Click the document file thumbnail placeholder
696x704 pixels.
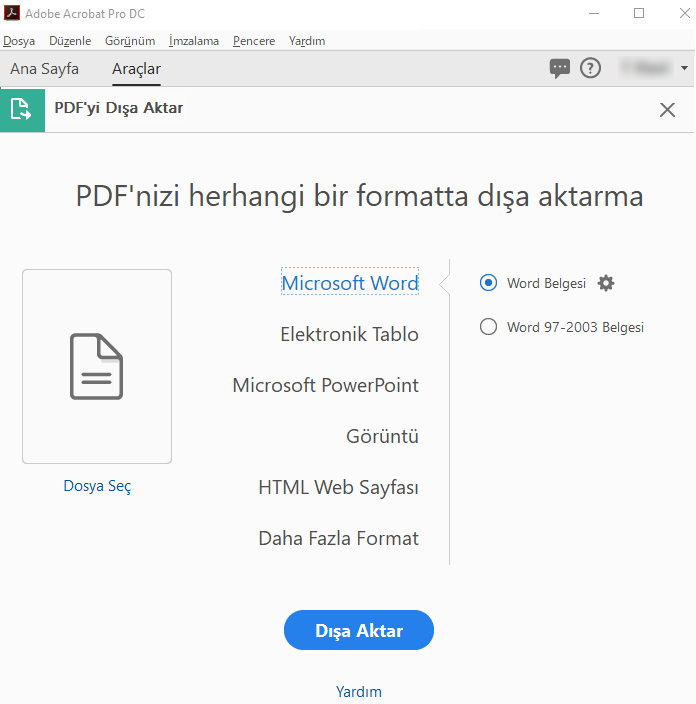pos(97,366)
